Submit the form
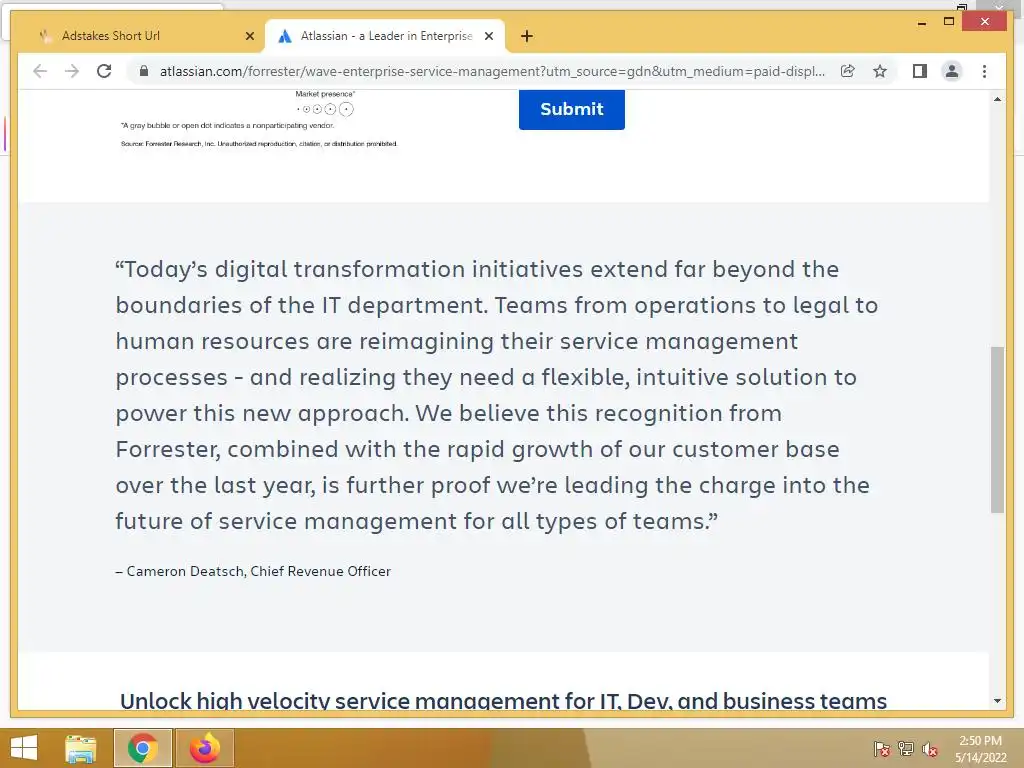 (571, 109)
